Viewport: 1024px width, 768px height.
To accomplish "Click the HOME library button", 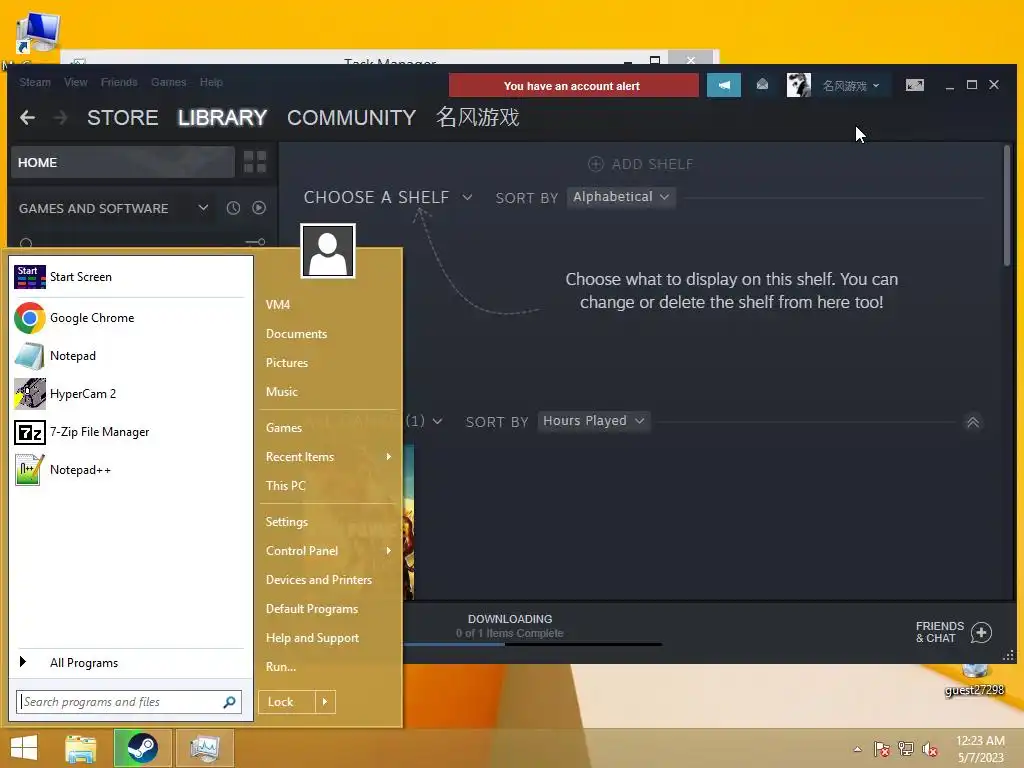I will 123,162.
